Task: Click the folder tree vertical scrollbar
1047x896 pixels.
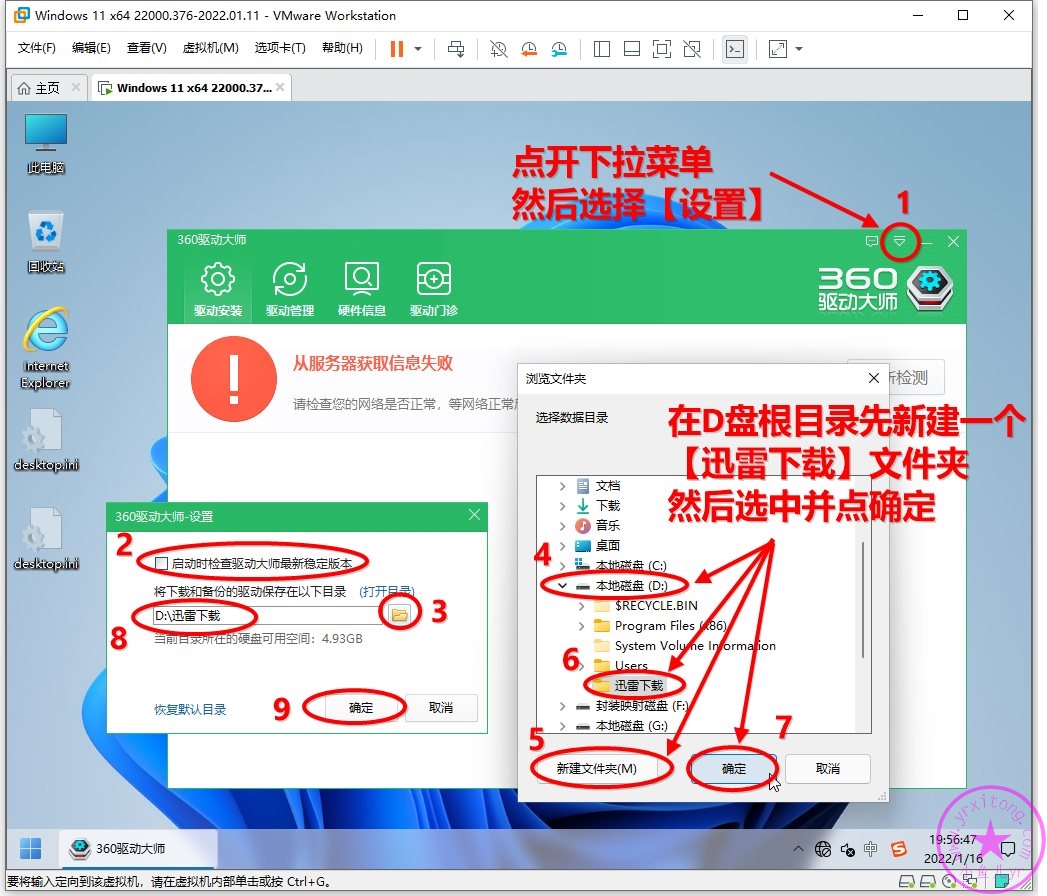Action: pos(863,600)
